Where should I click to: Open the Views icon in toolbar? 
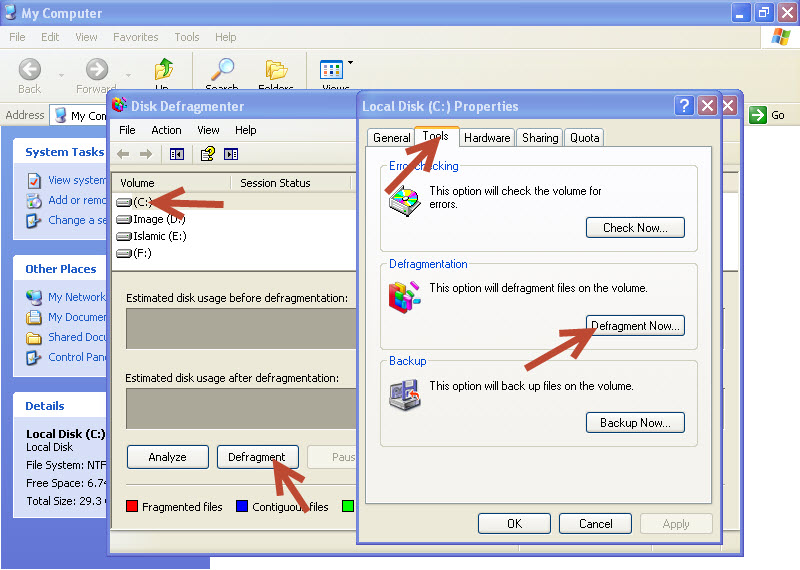331,69
